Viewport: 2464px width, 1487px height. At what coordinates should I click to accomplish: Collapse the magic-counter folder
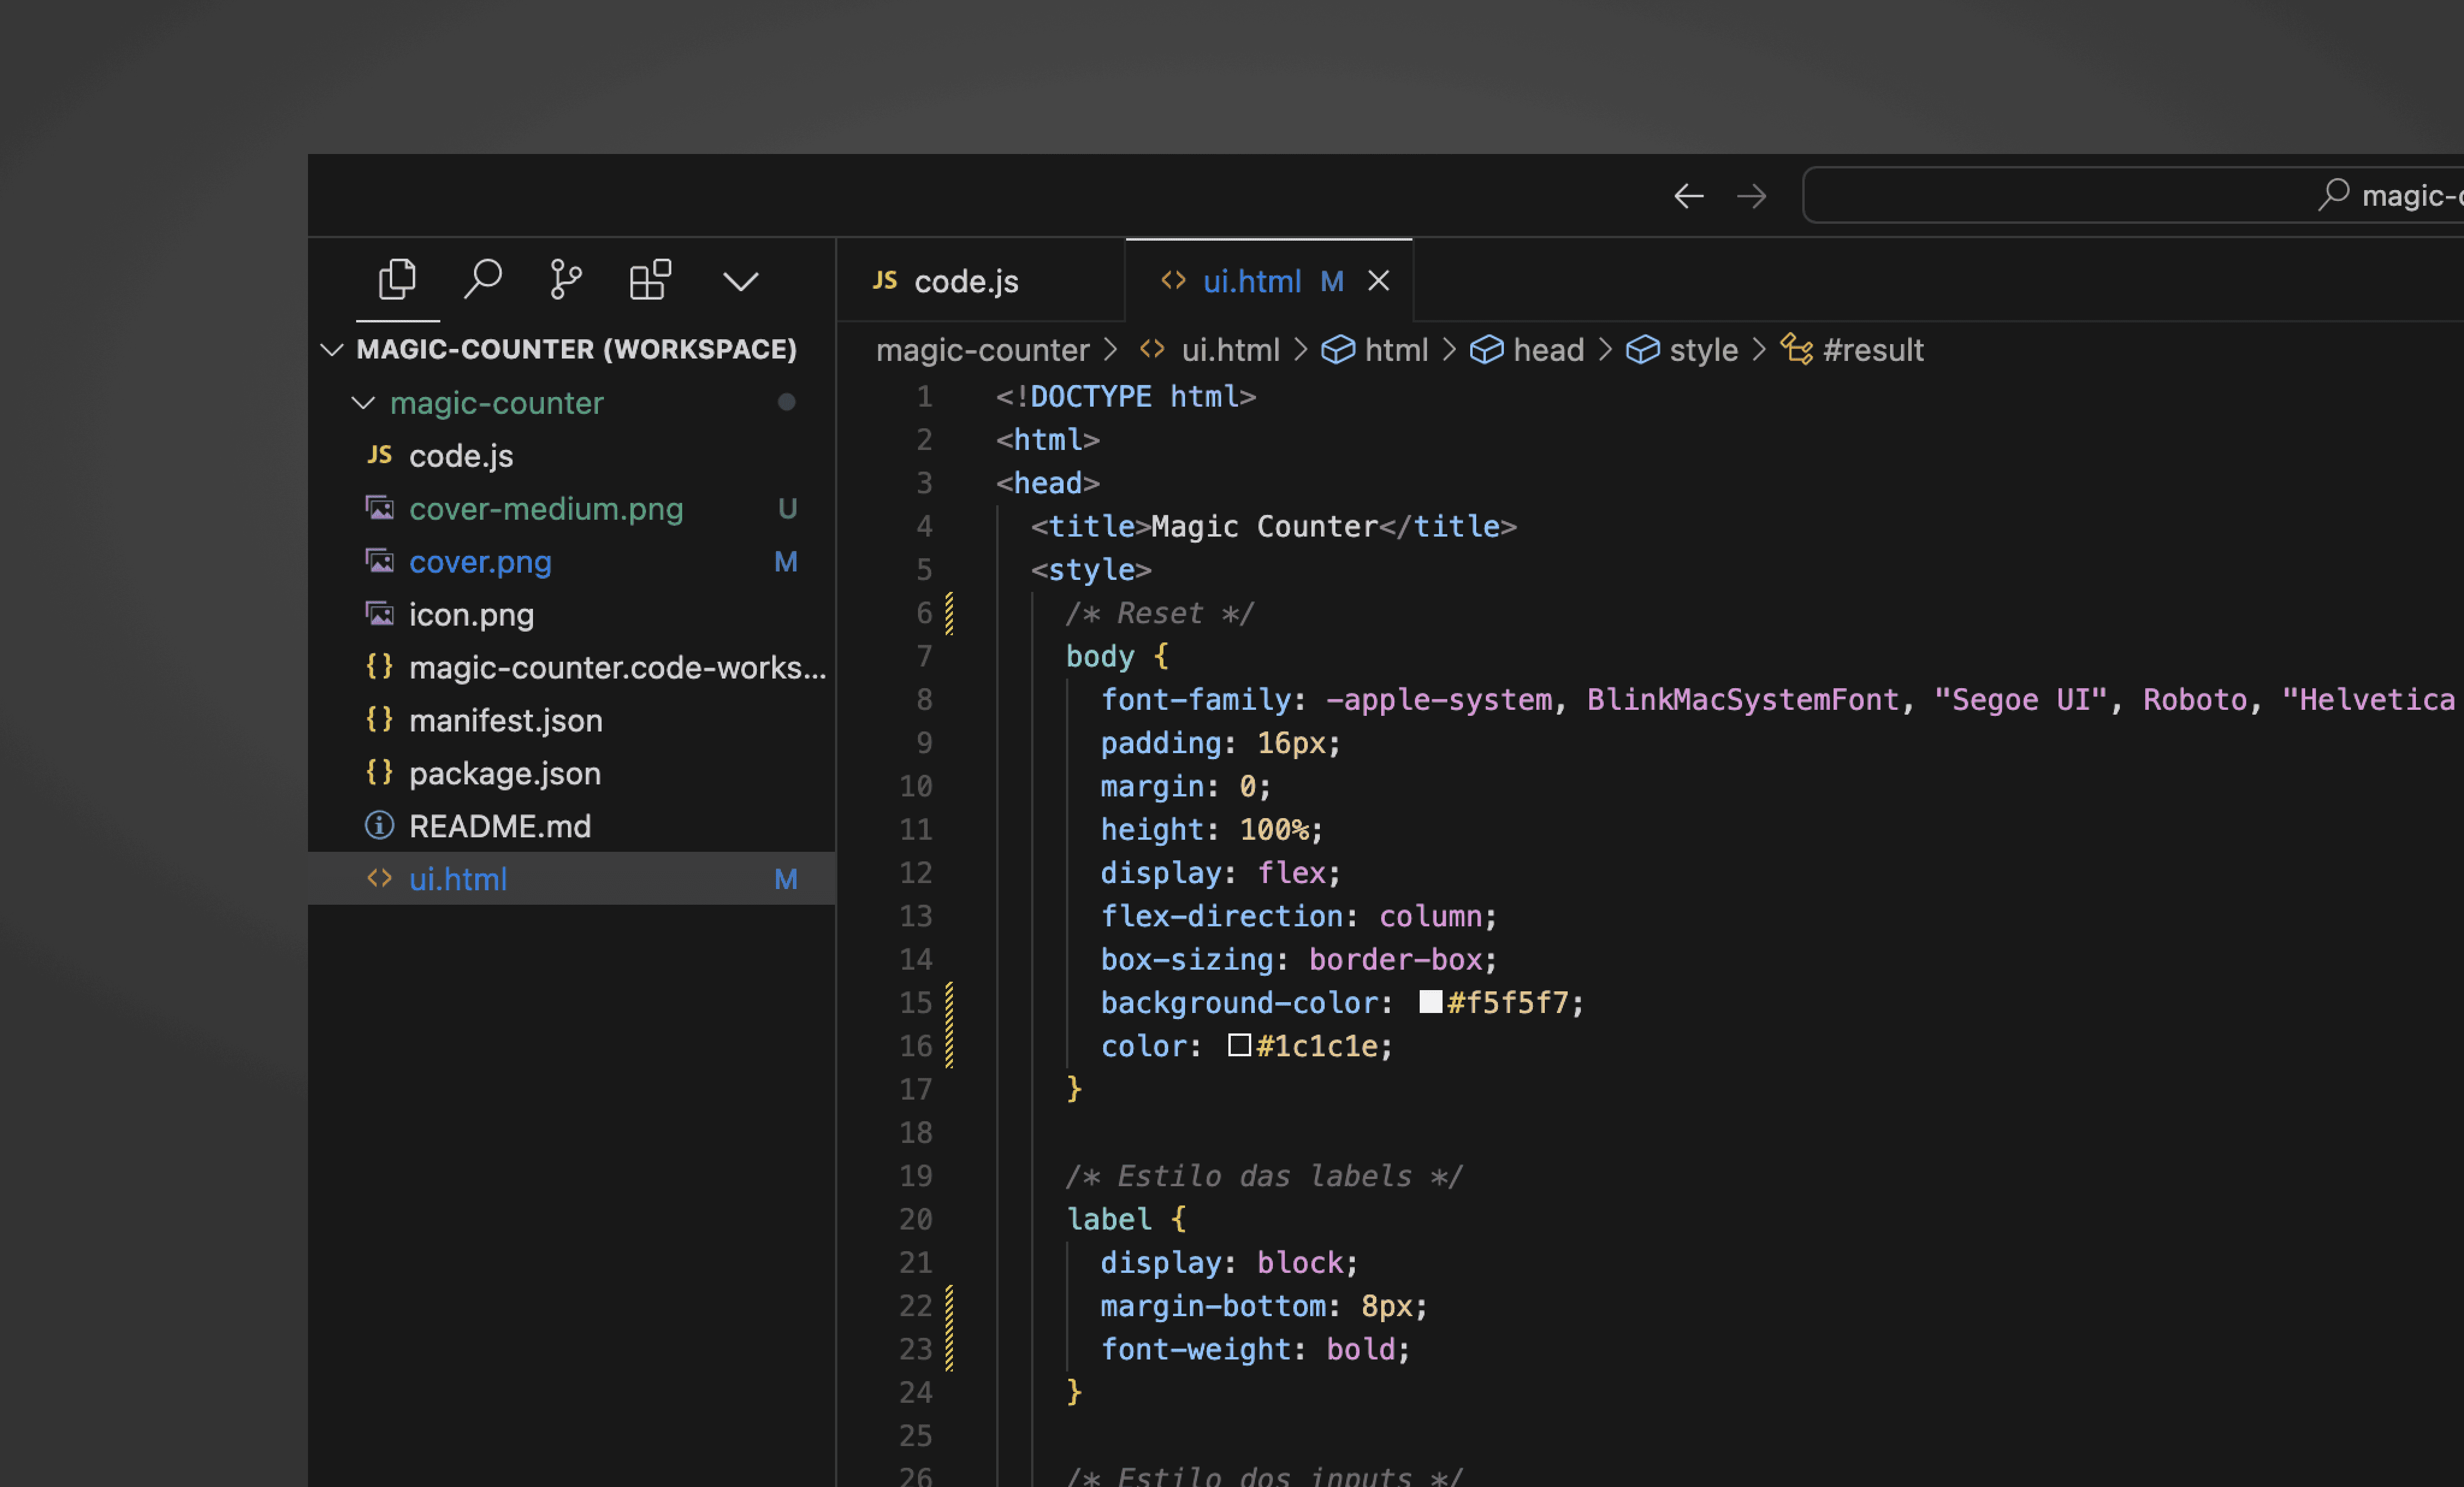pos(364,402)
